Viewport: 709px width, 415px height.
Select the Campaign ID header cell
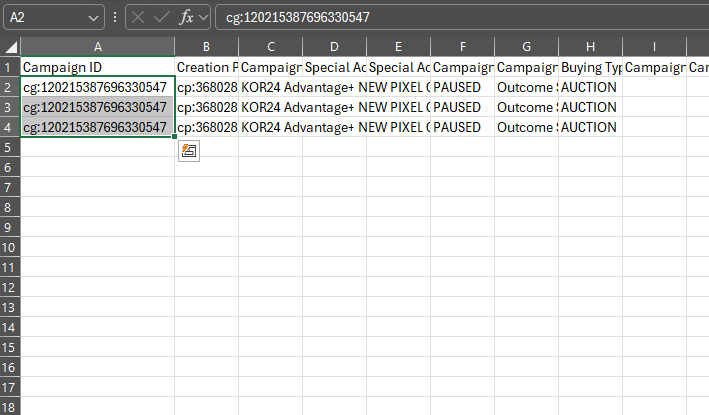97,67
